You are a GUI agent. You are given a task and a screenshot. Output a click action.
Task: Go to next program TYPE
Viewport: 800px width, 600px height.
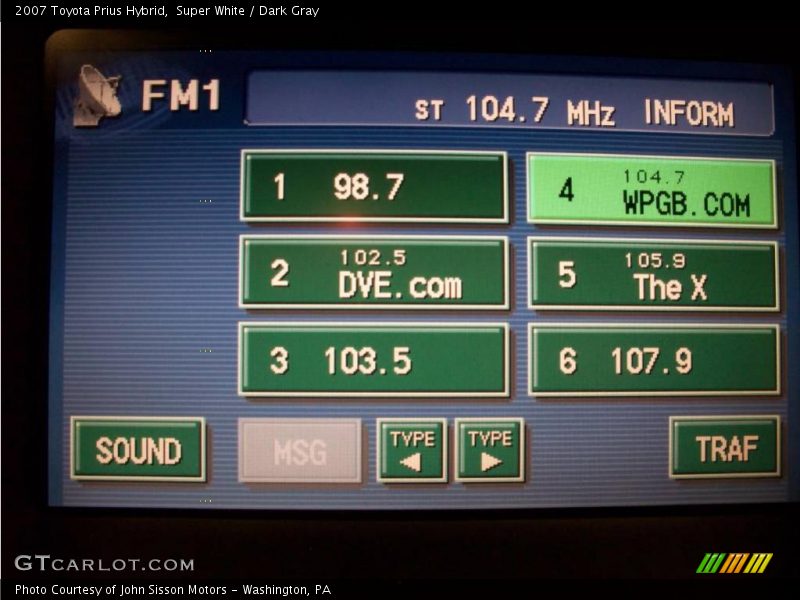click(x=490, y=451)
